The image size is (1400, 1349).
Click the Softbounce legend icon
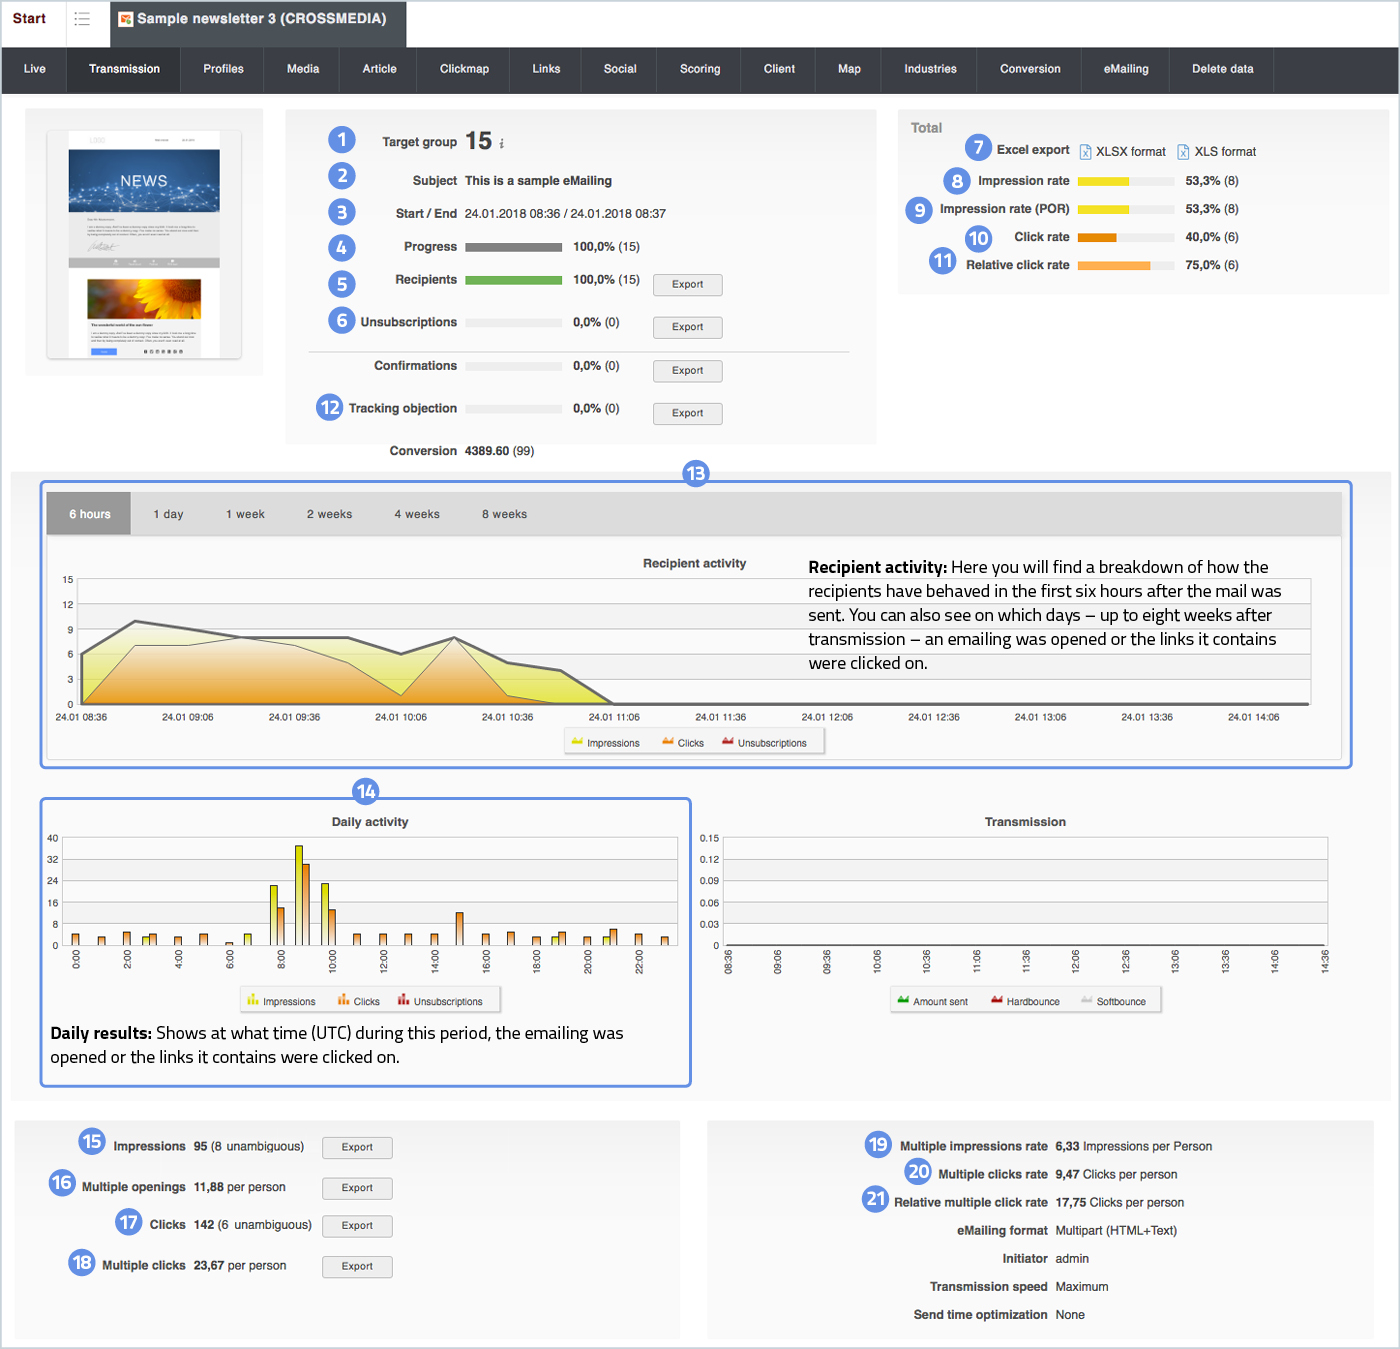(1087, 1000)
